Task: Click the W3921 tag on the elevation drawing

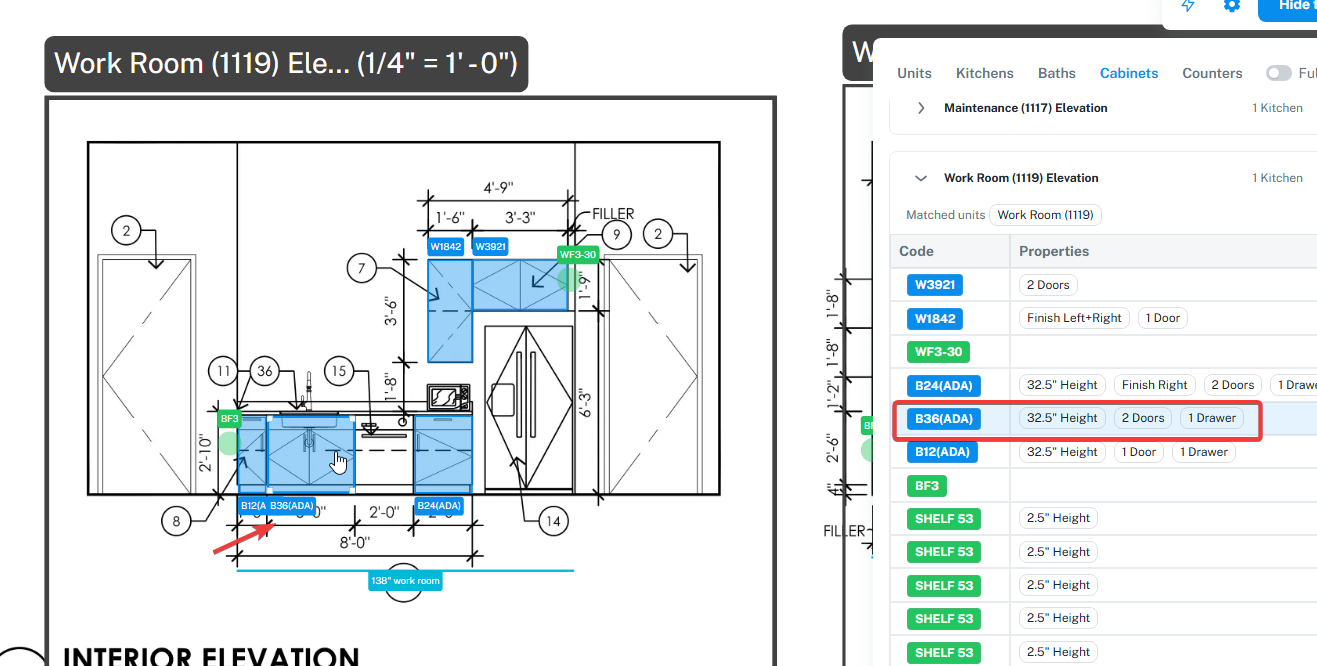Action: [490, 247]
